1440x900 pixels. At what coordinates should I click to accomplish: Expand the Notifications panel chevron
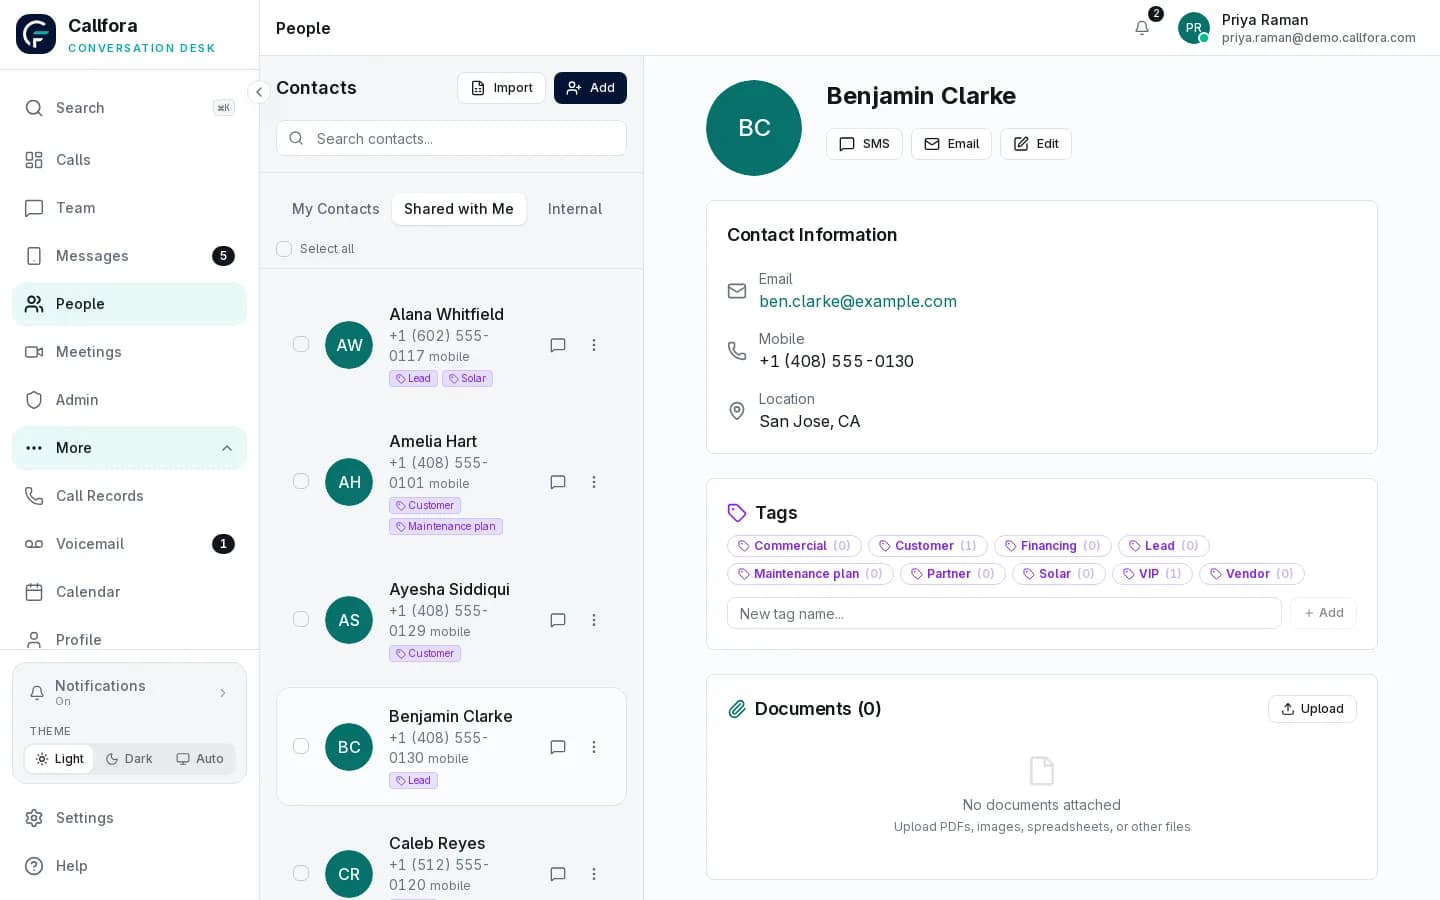[x=223, y=693]
